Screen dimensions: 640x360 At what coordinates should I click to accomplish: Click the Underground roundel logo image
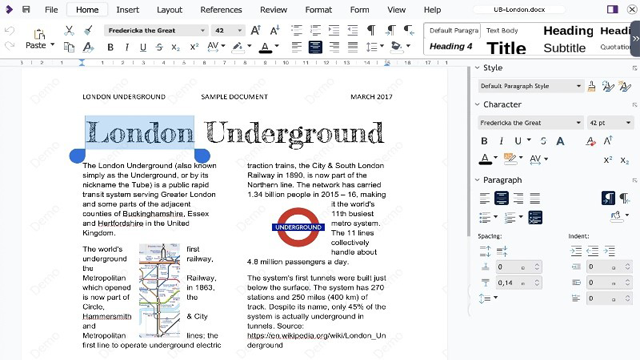[x=298, y=227]
